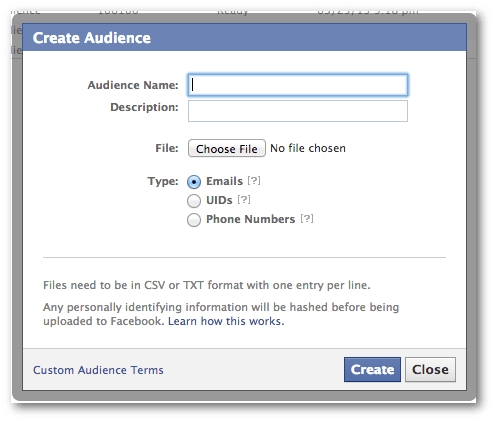Click the 'Description:' field label
The image size is (495, 422).
(x=144, y=107)
